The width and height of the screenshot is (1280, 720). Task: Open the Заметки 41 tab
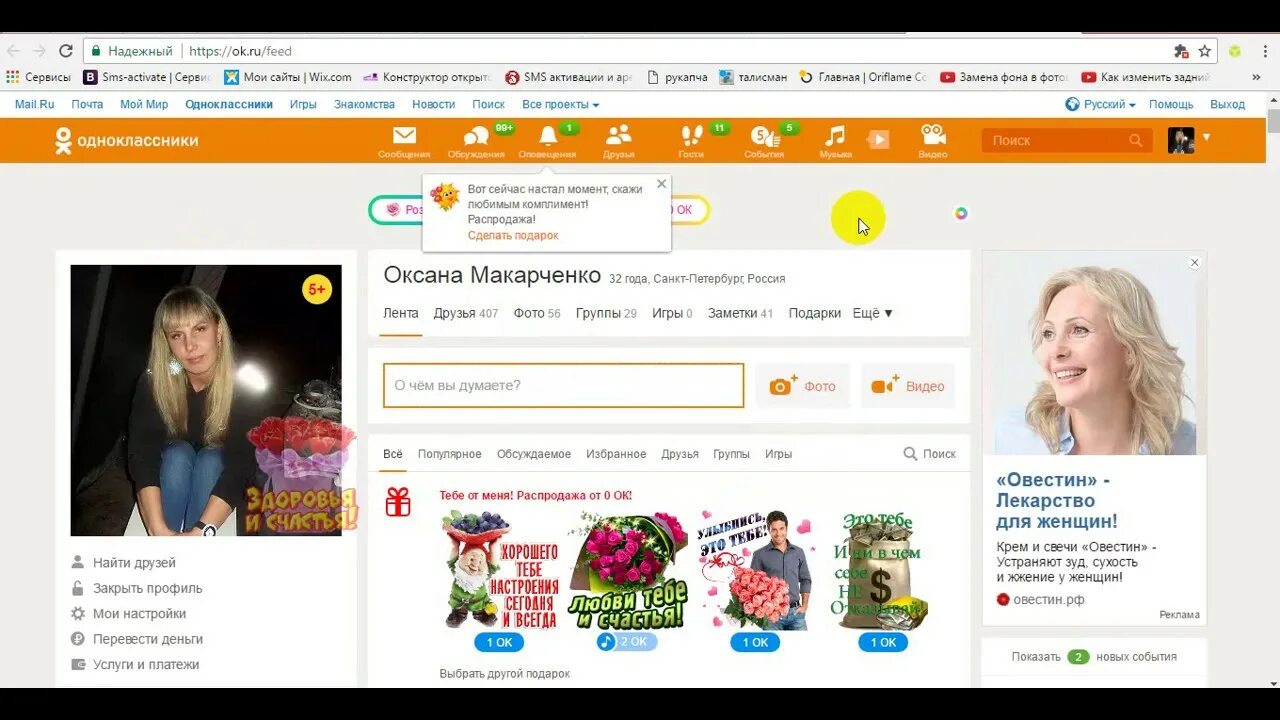click(x=741, y=313)
